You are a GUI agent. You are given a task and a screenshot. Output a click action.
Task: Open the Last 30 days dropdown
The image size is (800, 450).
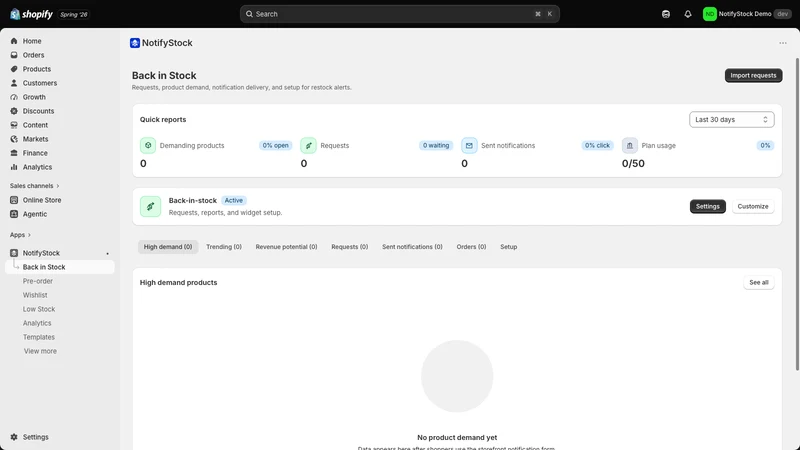[x=732, y=119]
